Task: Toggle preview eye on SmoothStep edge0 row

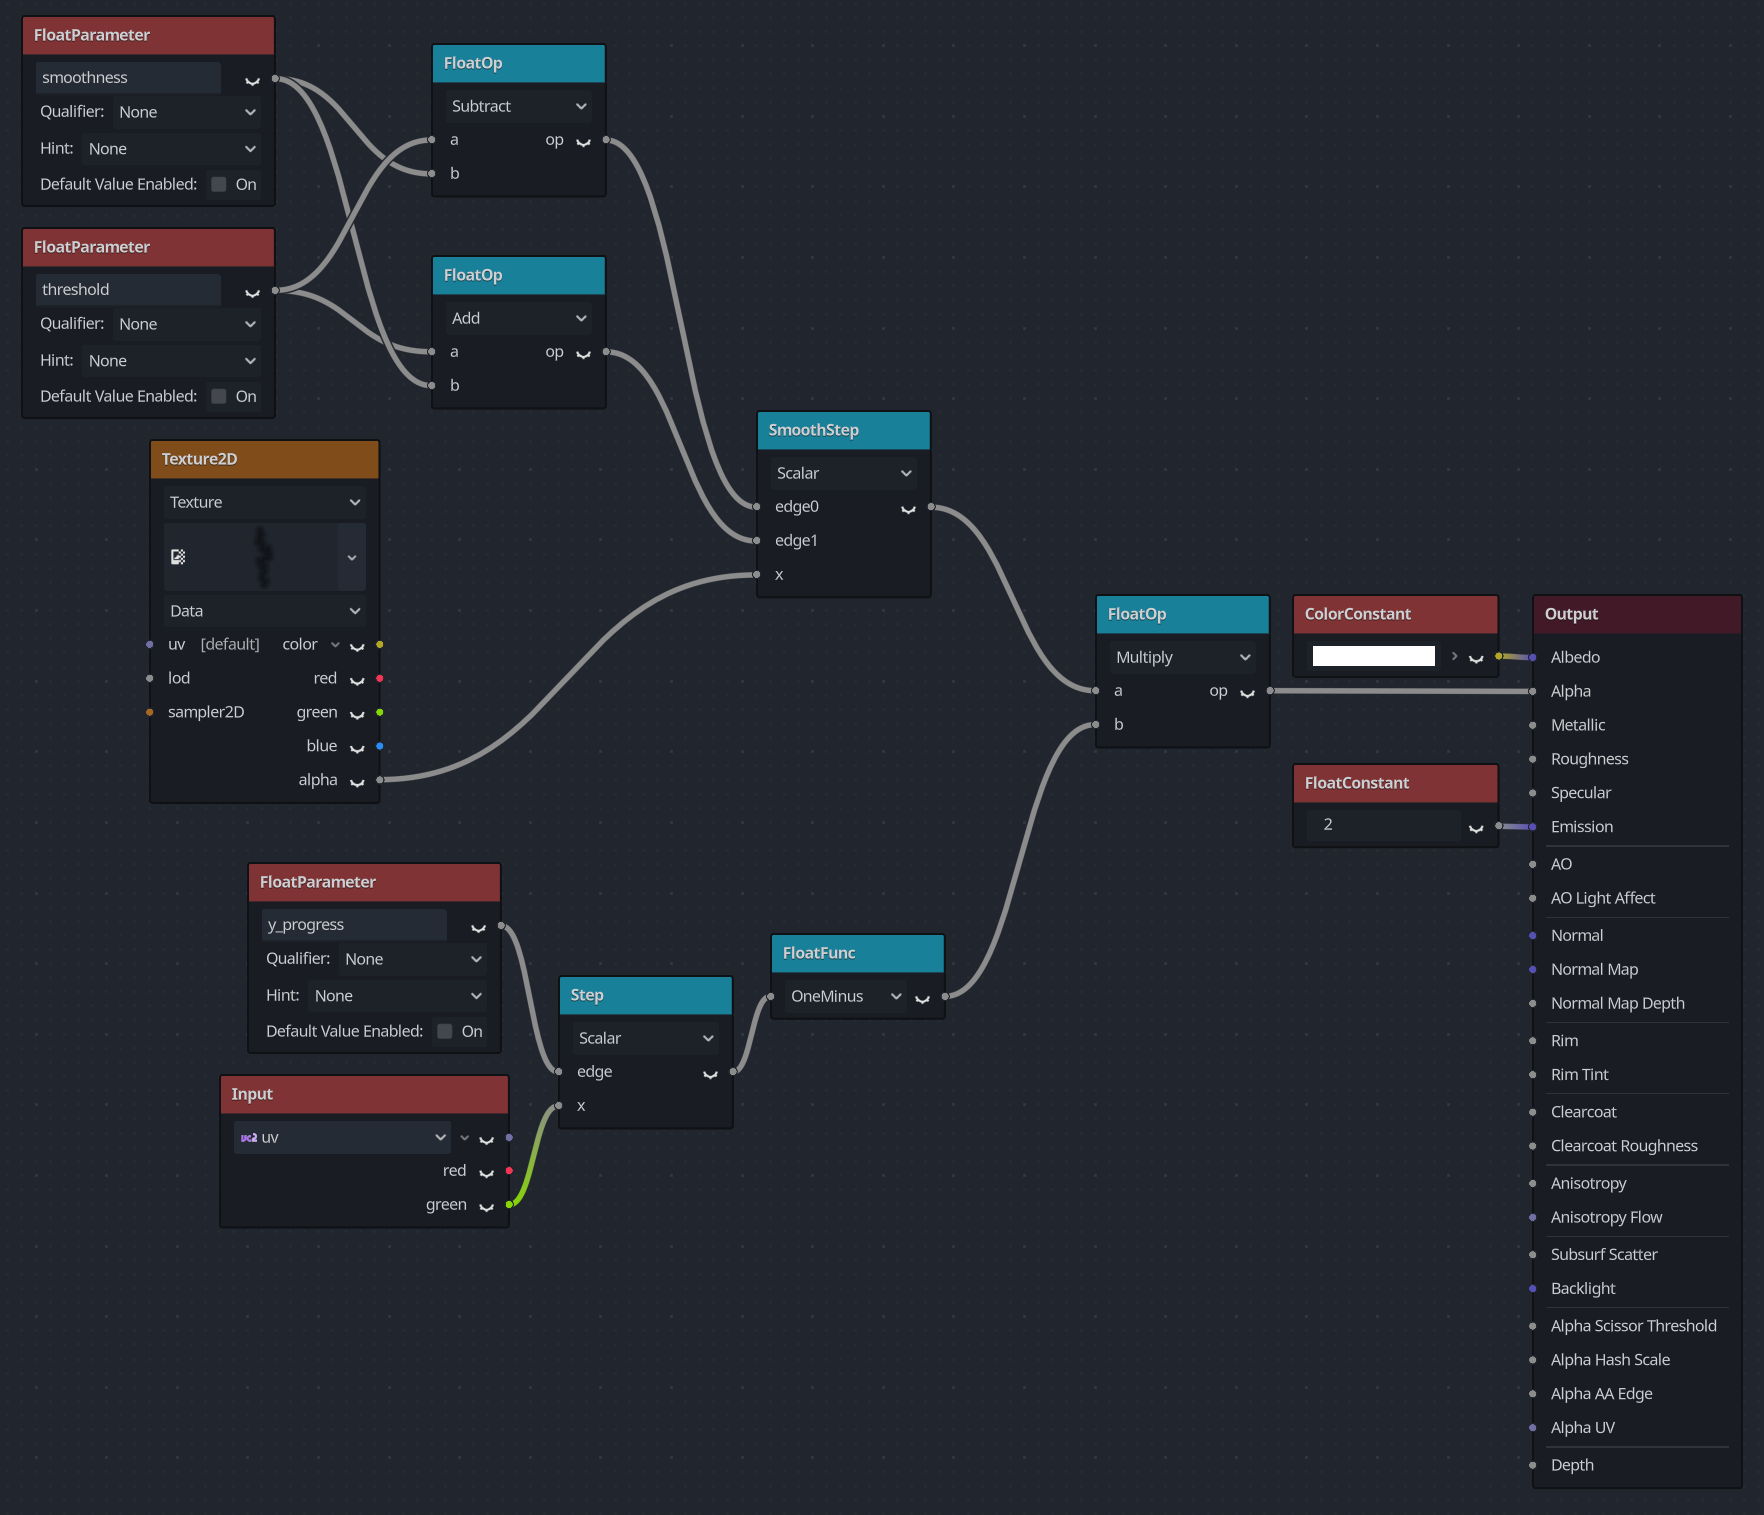Action: click(x=908, y=508)
